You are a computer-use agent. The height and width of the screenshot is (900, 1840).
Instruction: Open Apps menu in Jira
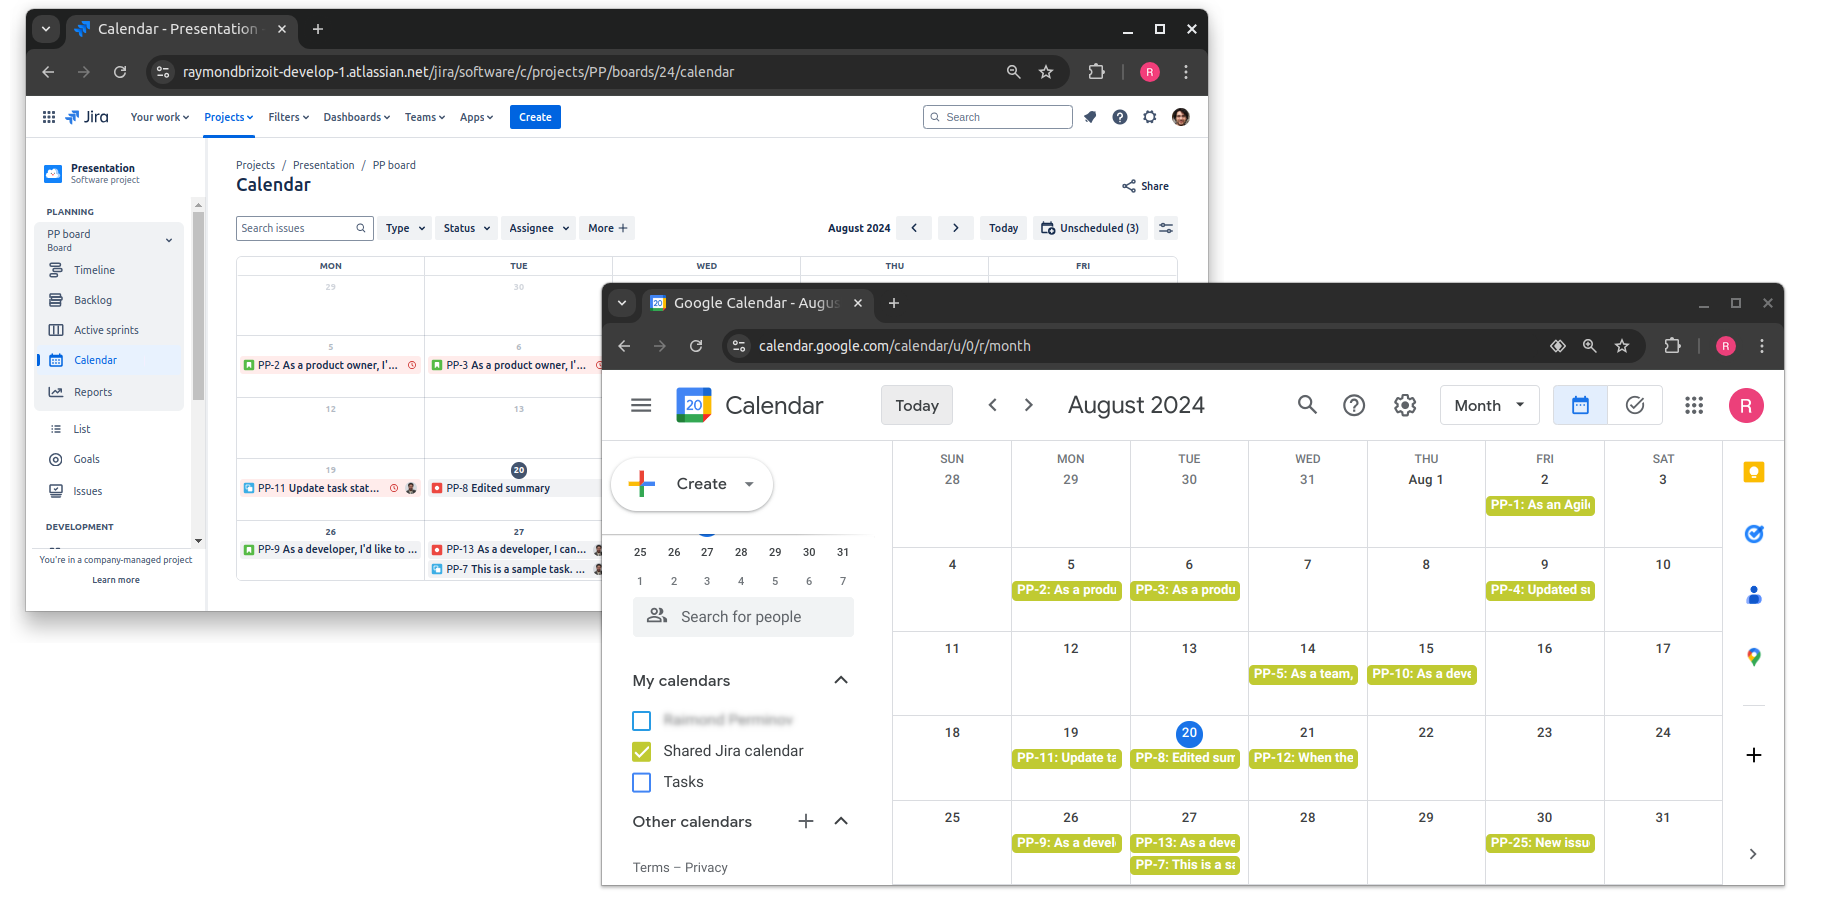477,117
